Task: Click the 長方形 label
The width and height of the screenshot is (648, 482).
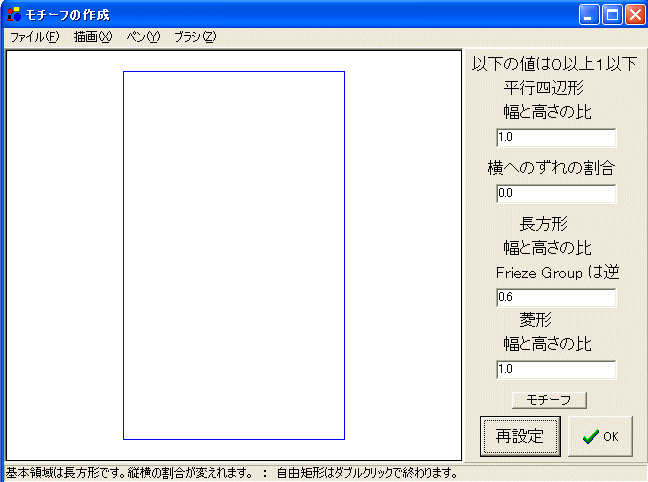Action: [x=543, y=224]
